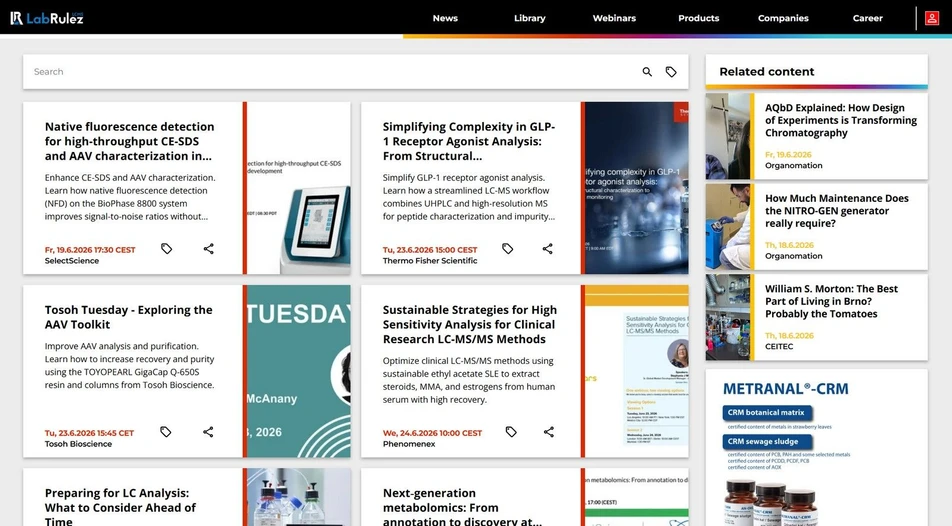Open Preparing for LC Analysis title

coord(120,507)
